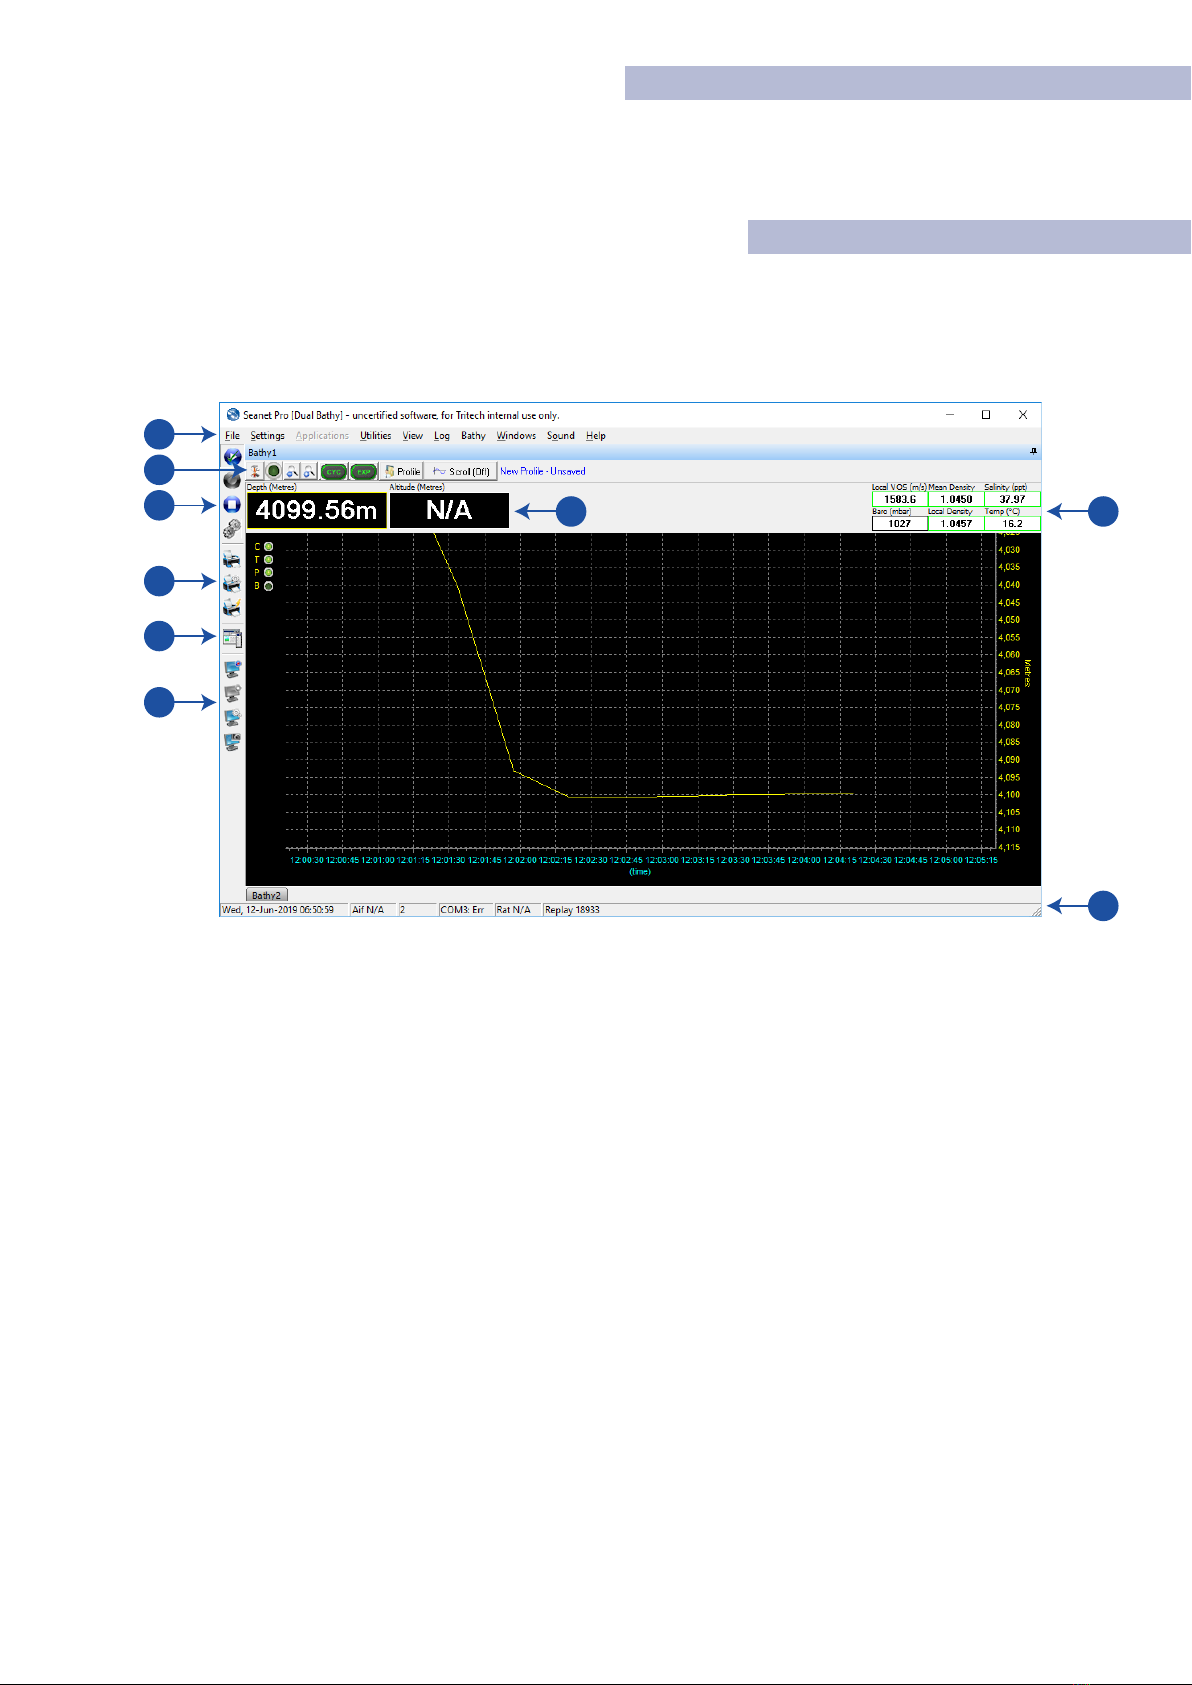Open the Bathy menu
1192x1685 pixels.
point(473,436)
